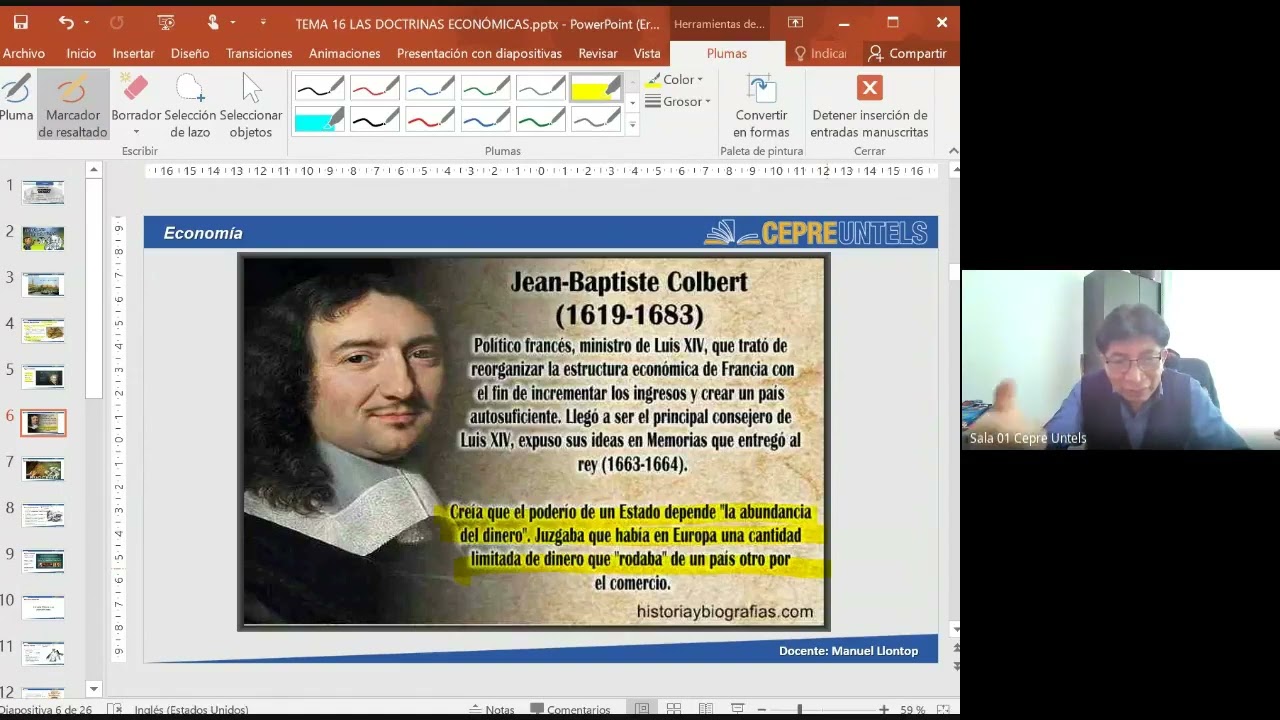Toggle touch/mouse mode icon

coord(213,22)
